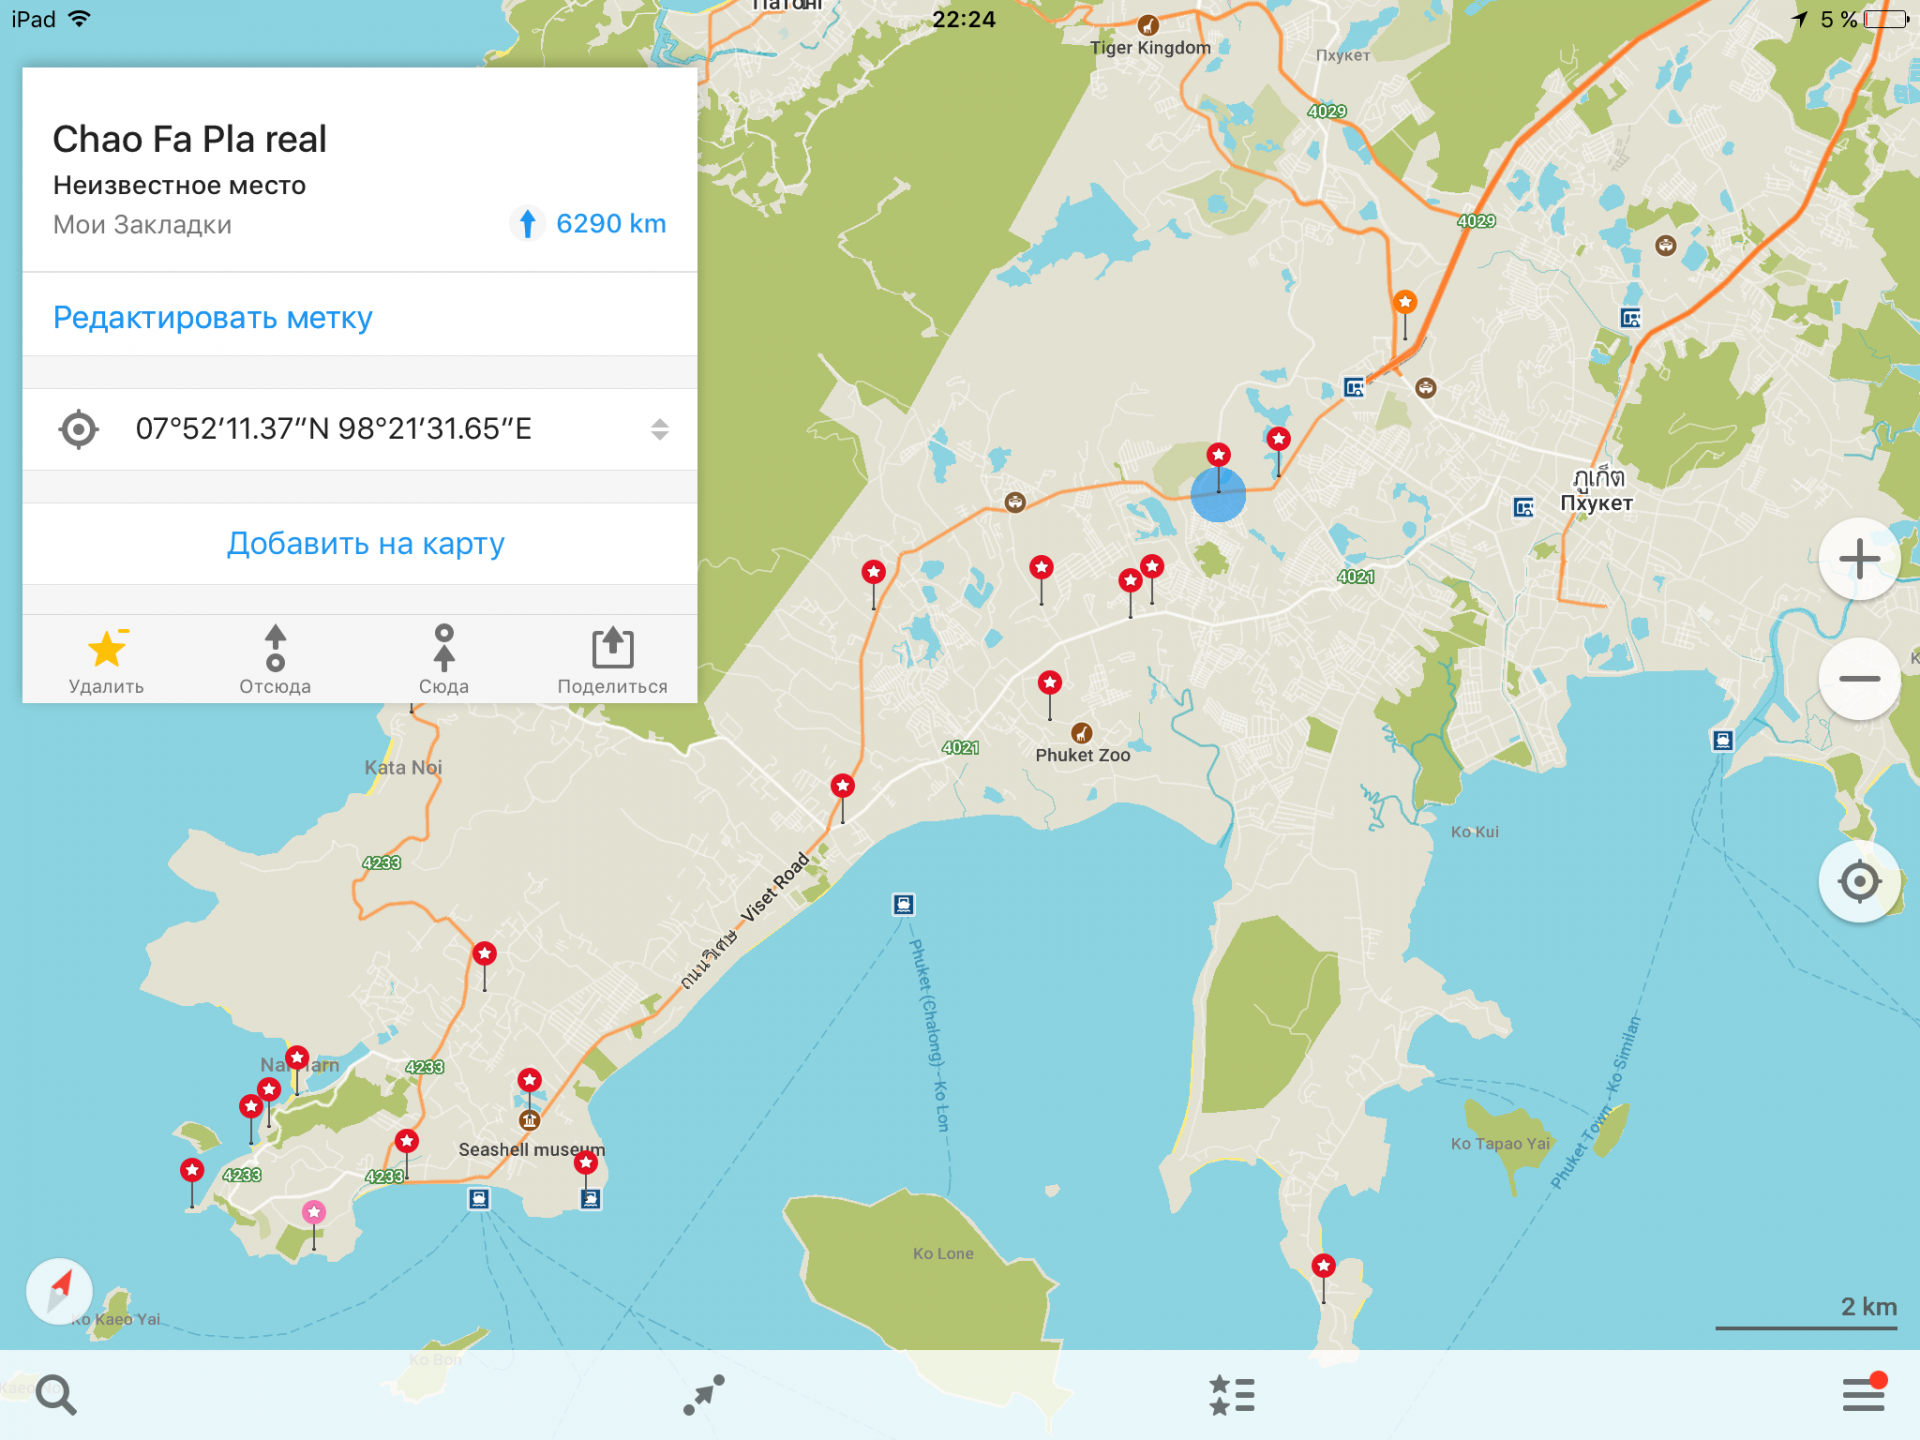Remove bookmark via Удалить star
1920x1440 pixels.
click(x=106, y=660)
